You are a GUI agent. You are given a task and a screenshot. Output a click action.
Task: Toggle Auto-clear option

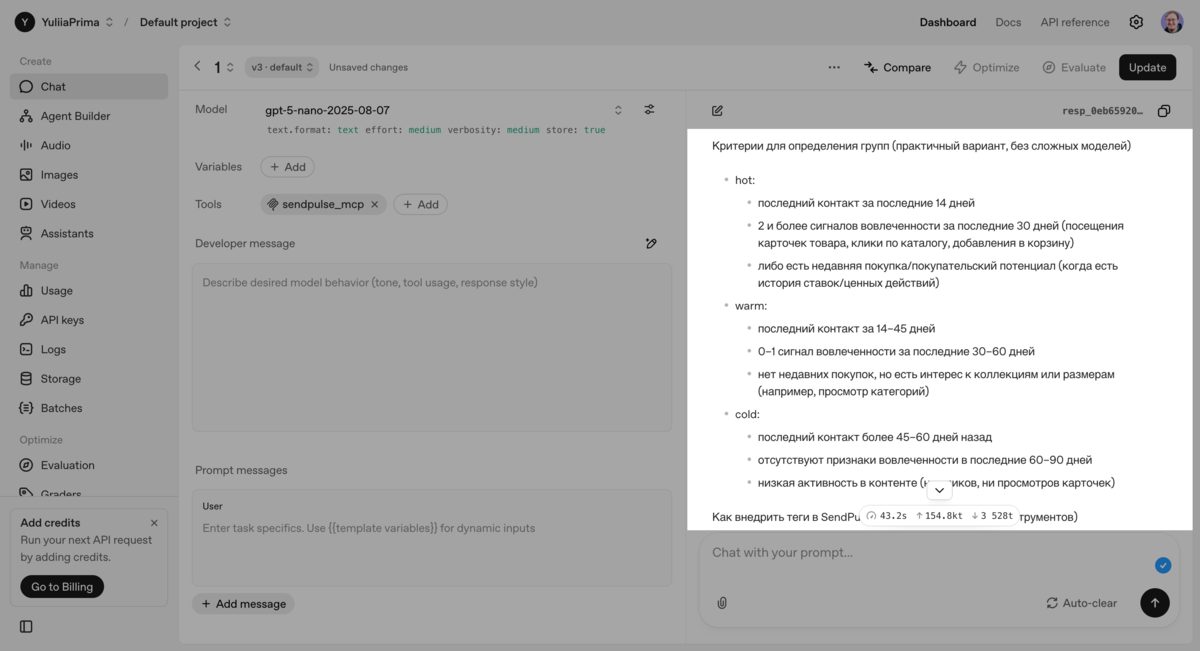[1081, 603]
